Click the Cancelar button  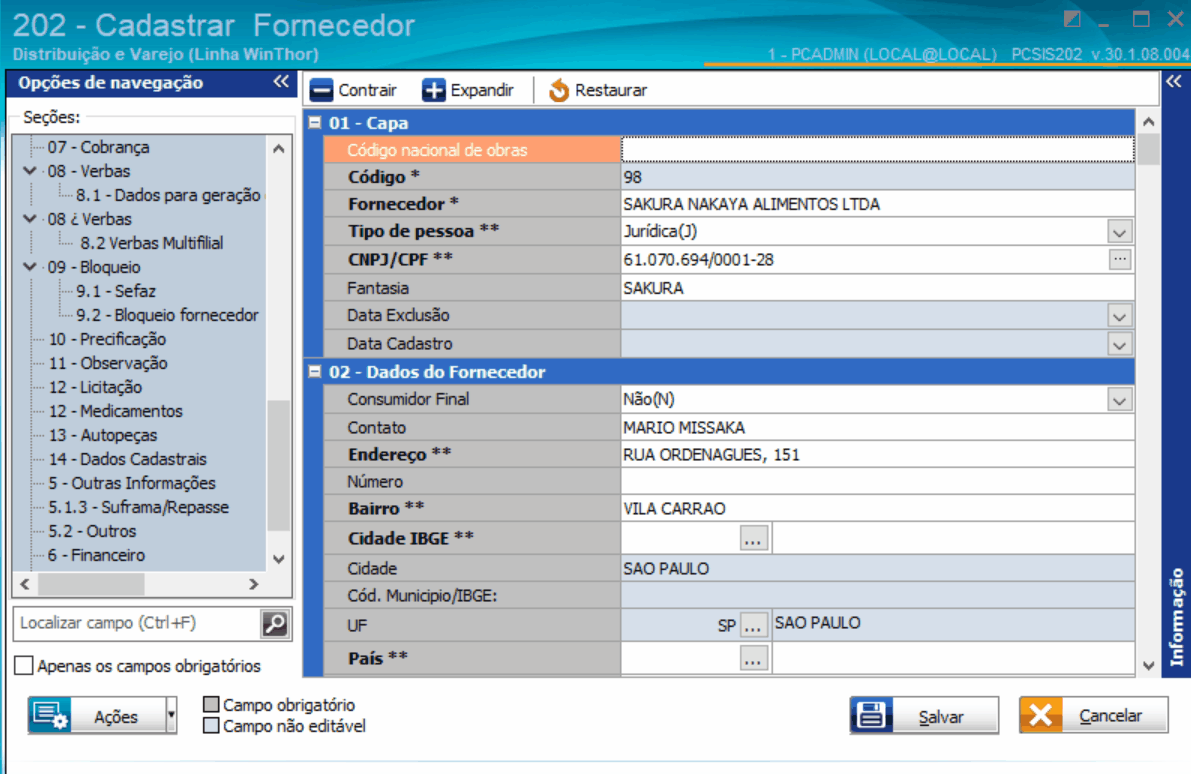(x=1094, y=716)
